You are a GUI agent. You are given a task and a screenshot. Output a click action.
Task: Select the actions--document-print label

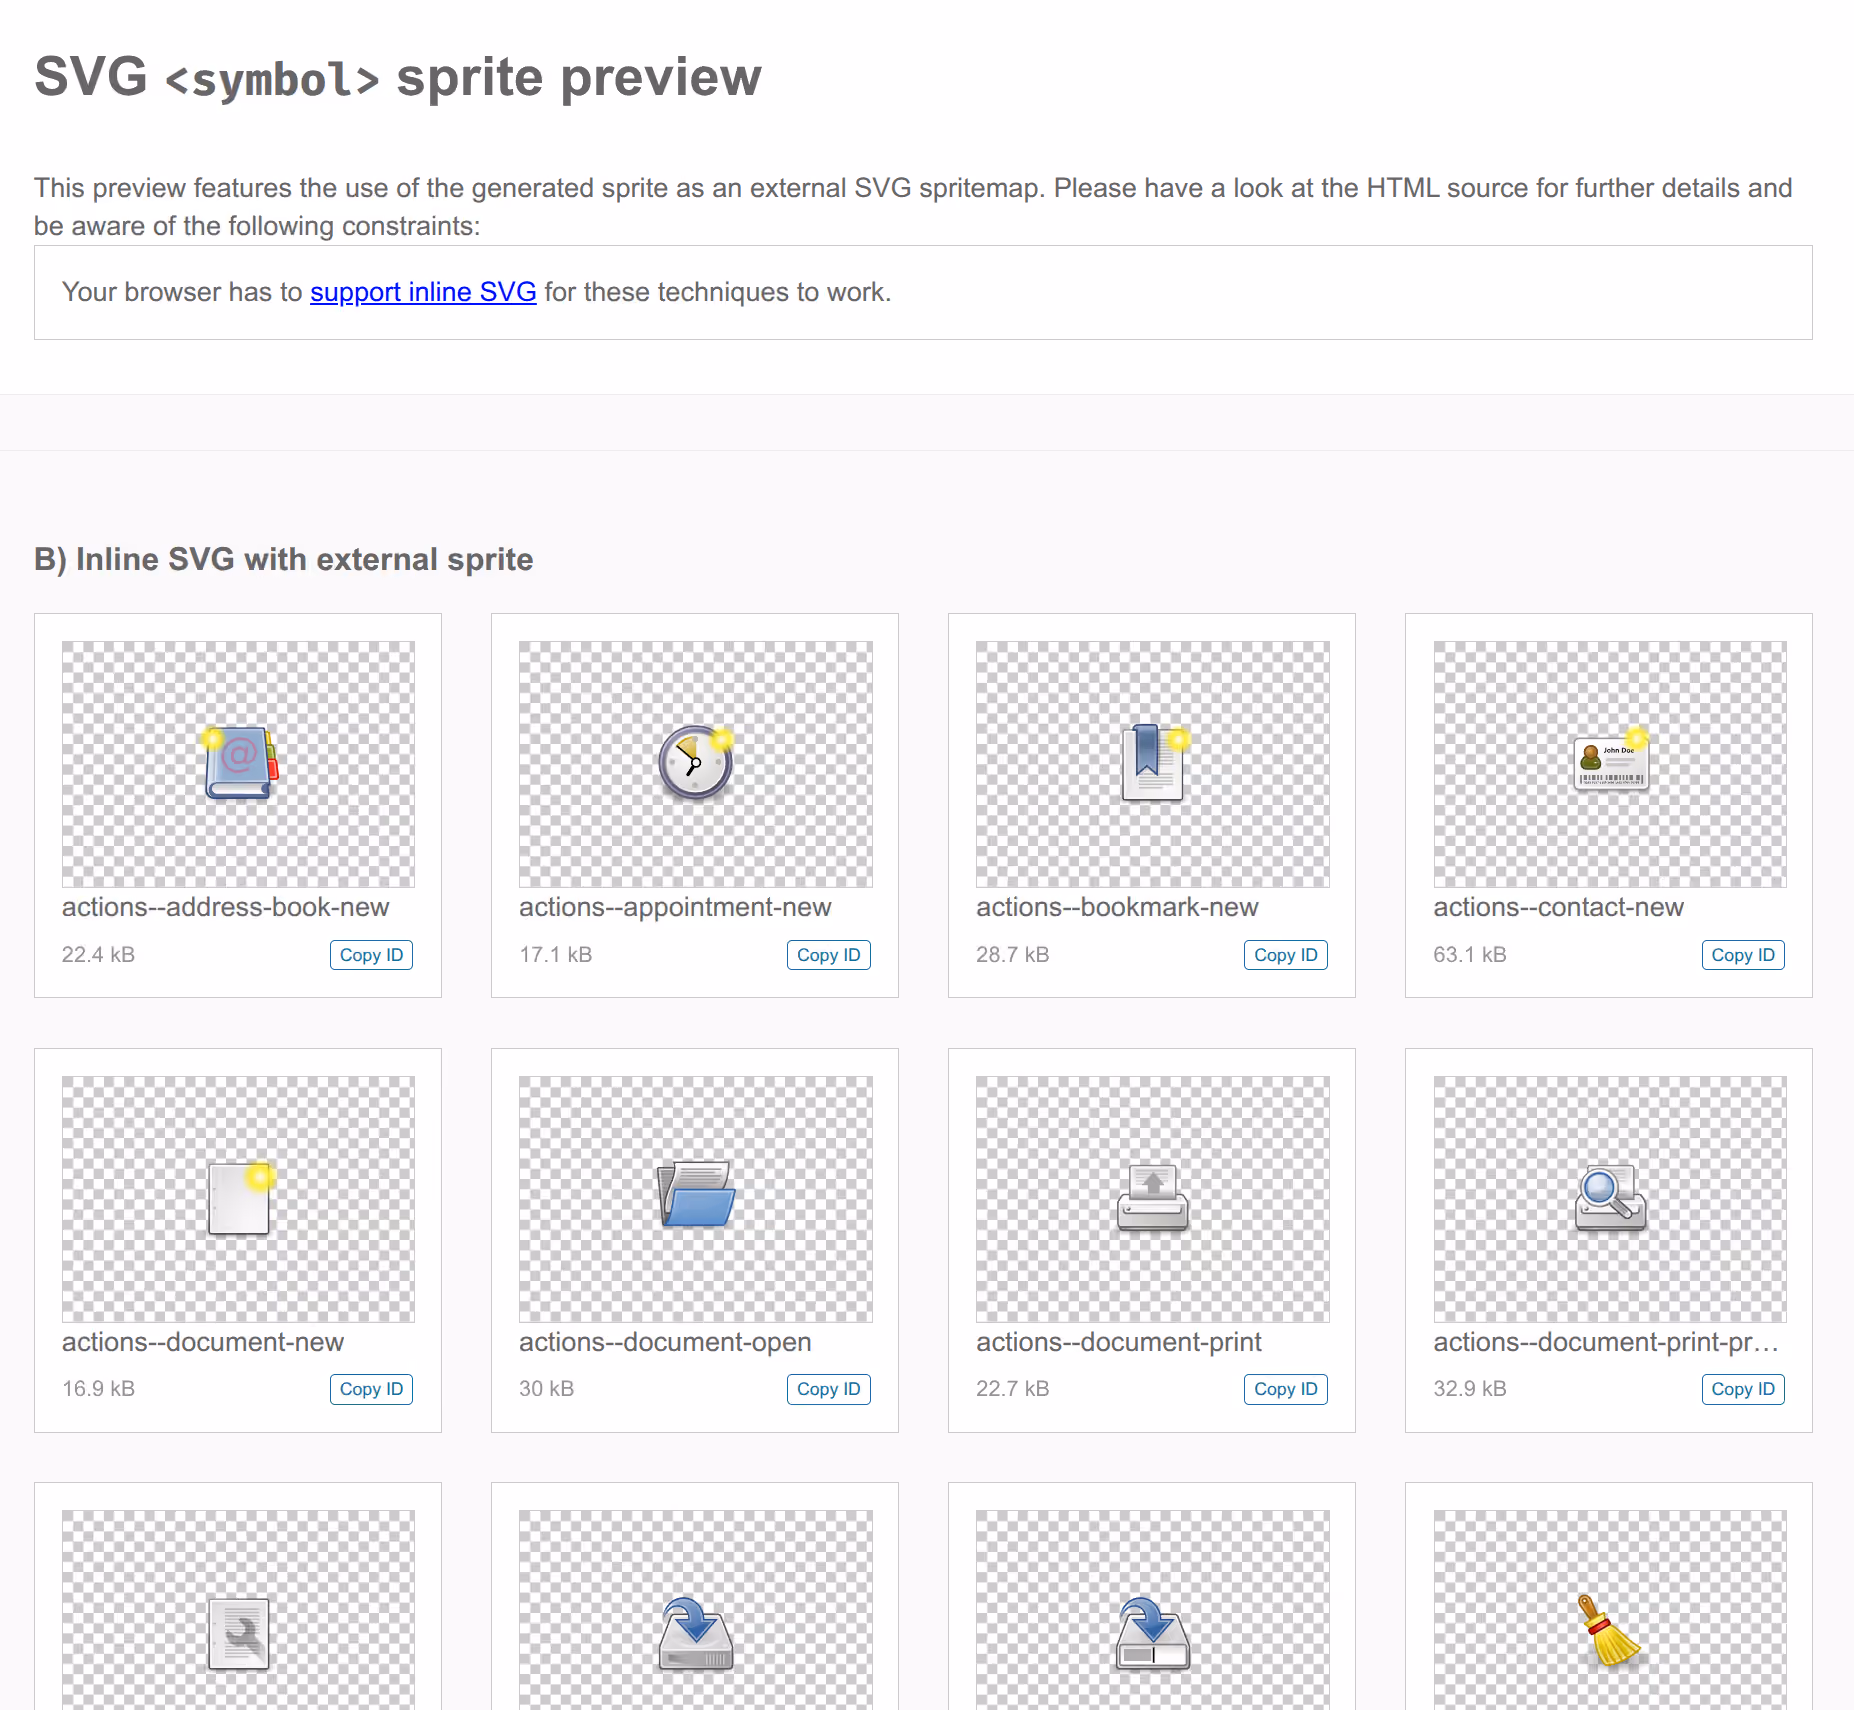click(1119, 1342)
